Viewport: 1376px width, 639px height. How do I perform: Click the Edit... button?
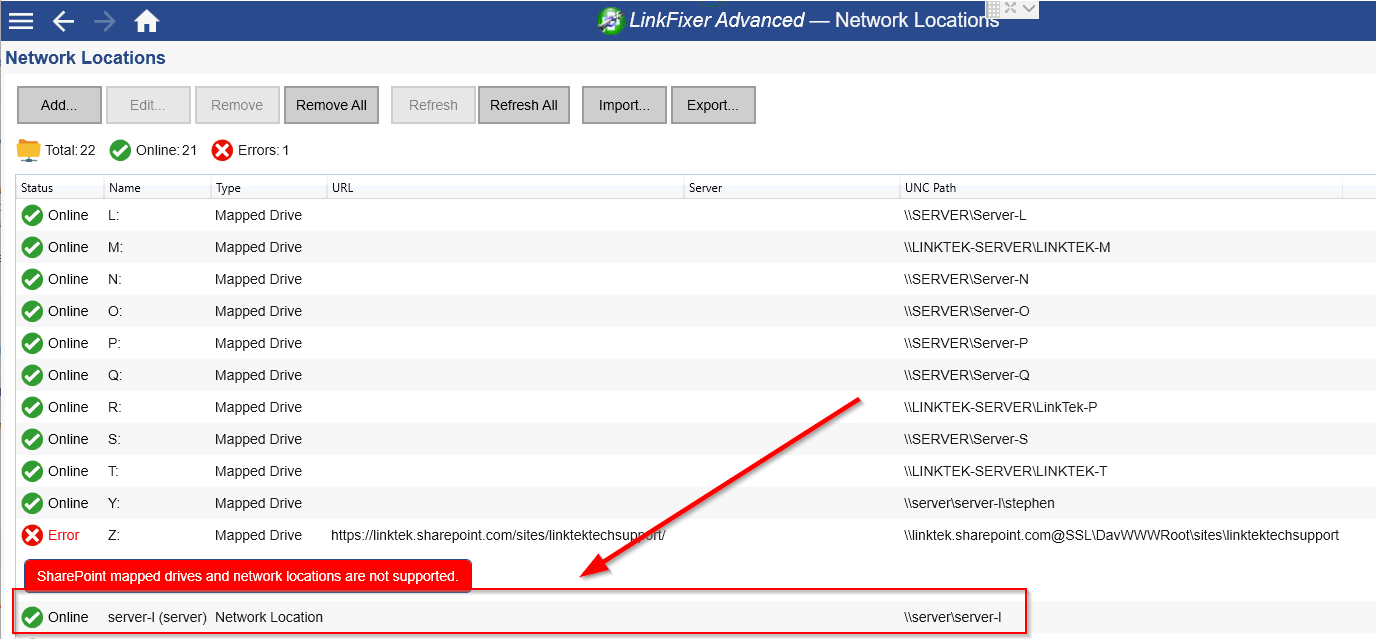click(x=148, y=105)
